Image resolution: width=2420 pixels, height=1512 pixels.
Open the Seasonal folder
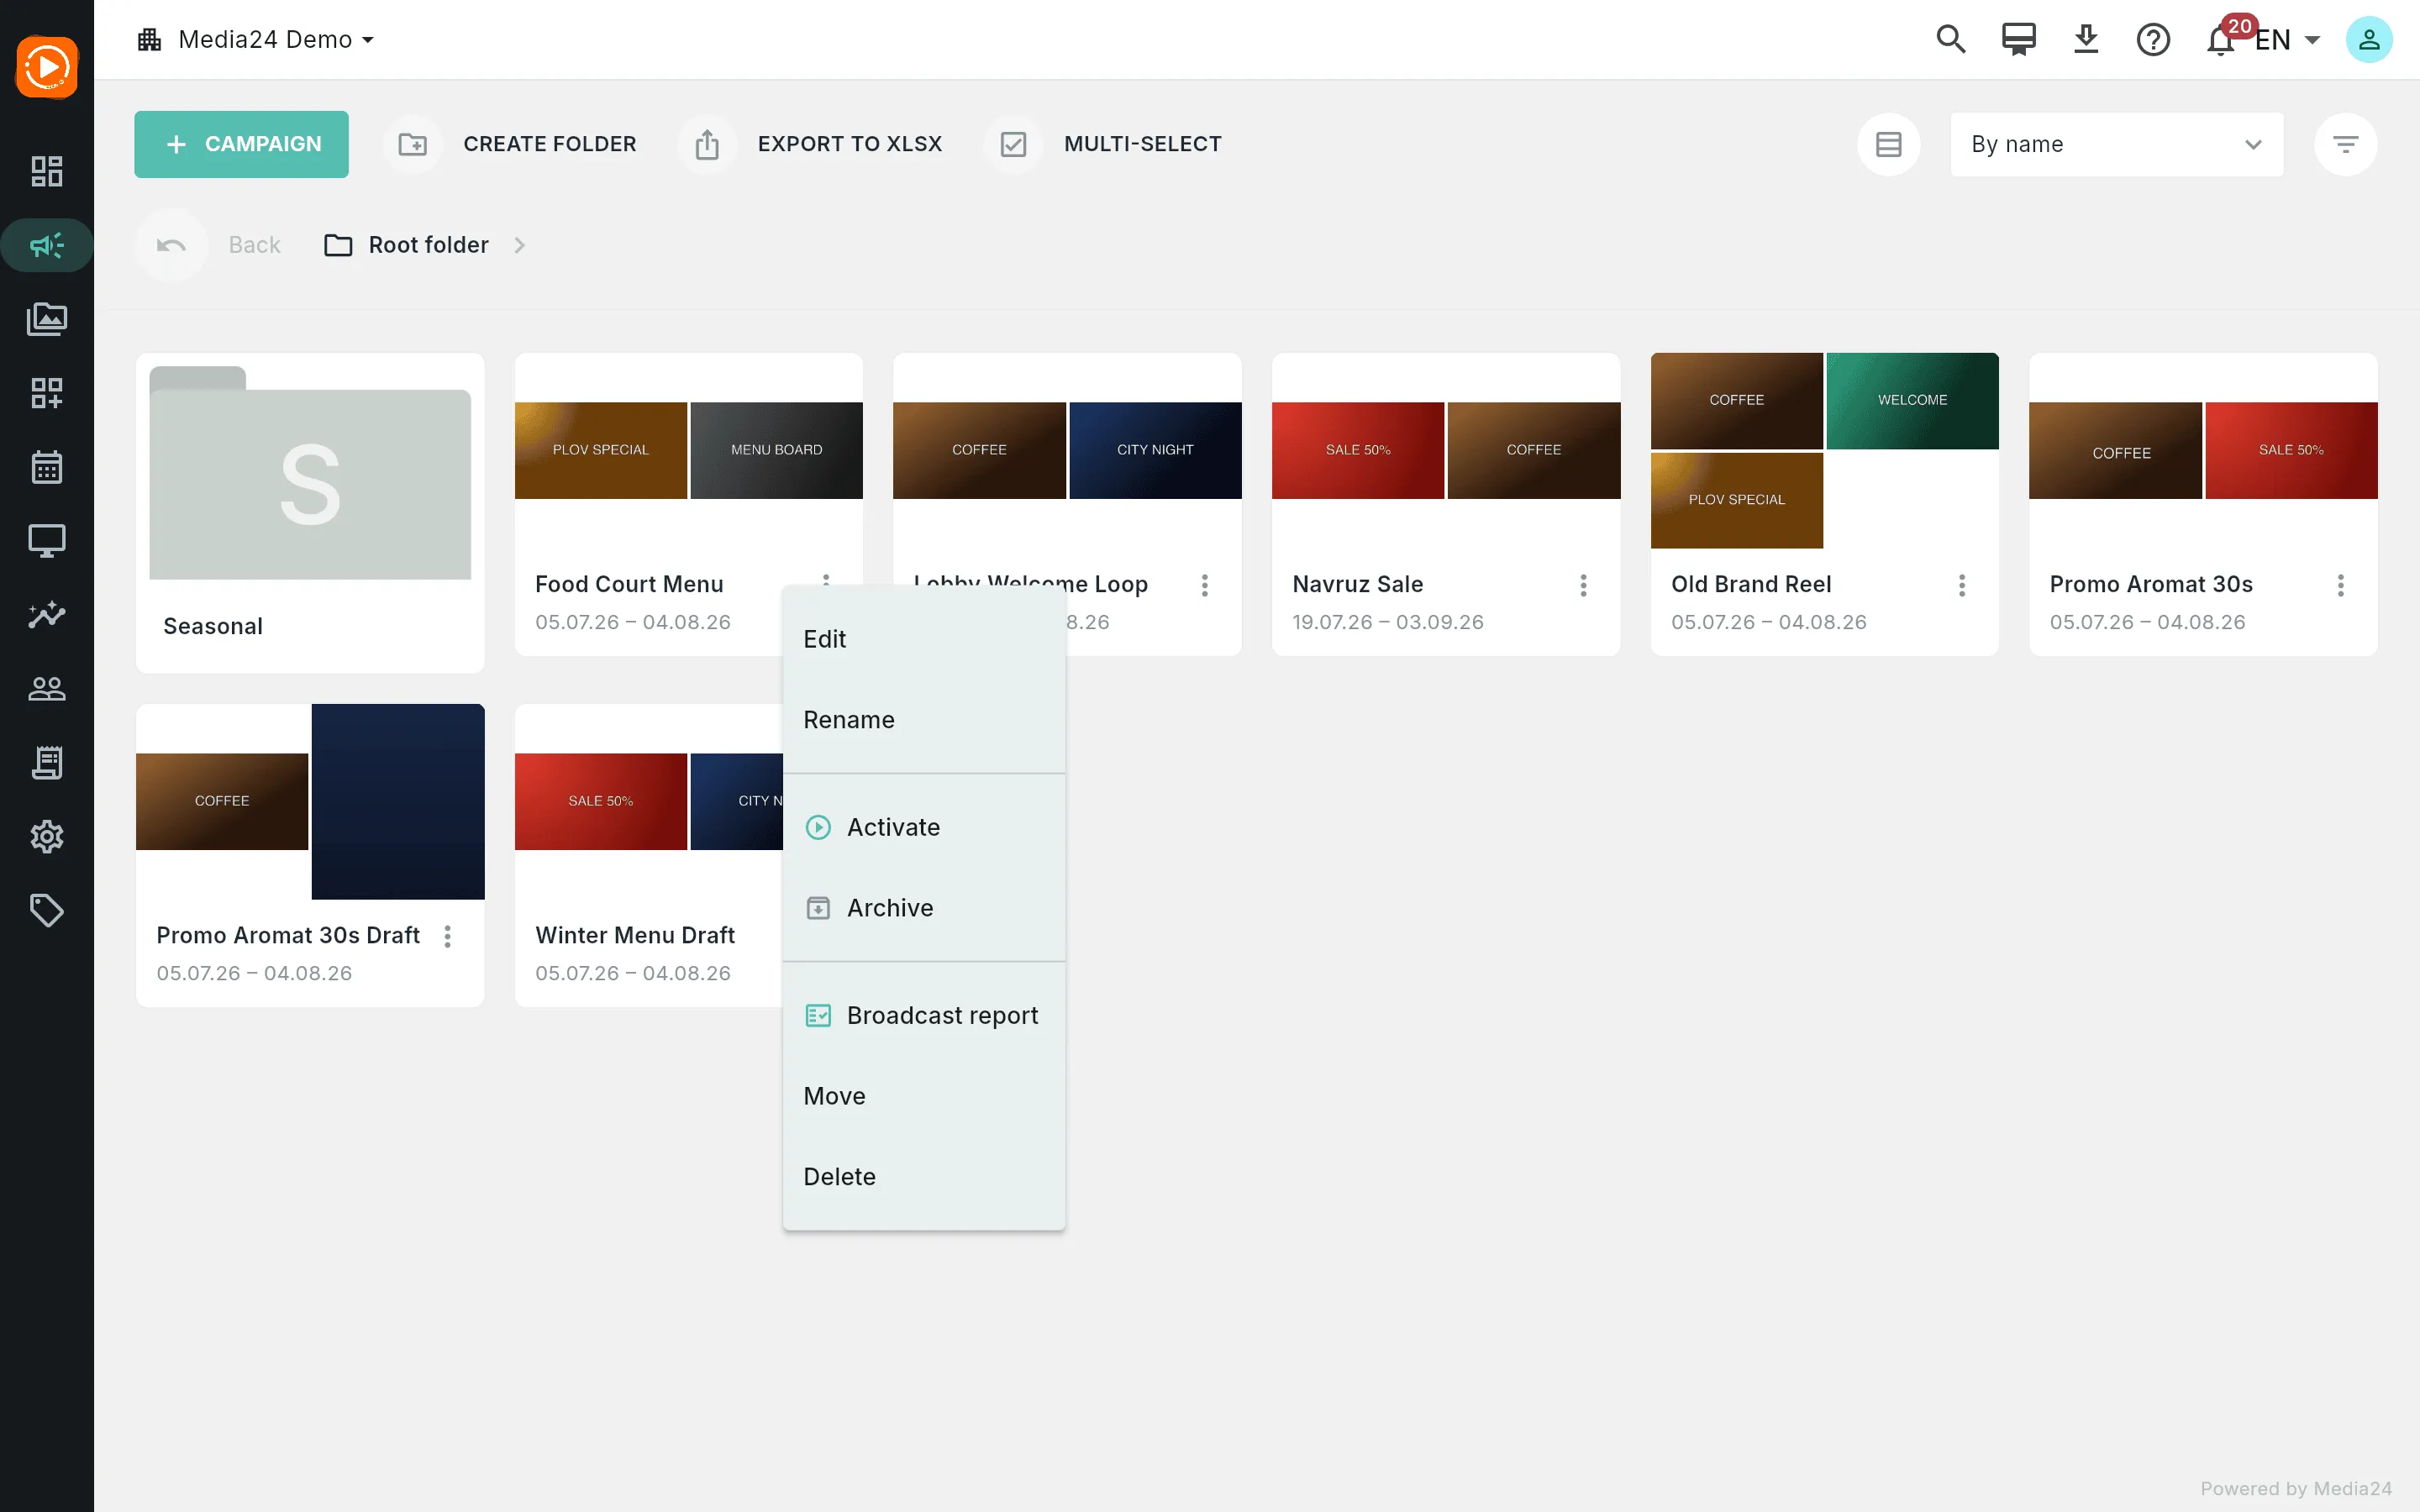click(x=310, y=512)
